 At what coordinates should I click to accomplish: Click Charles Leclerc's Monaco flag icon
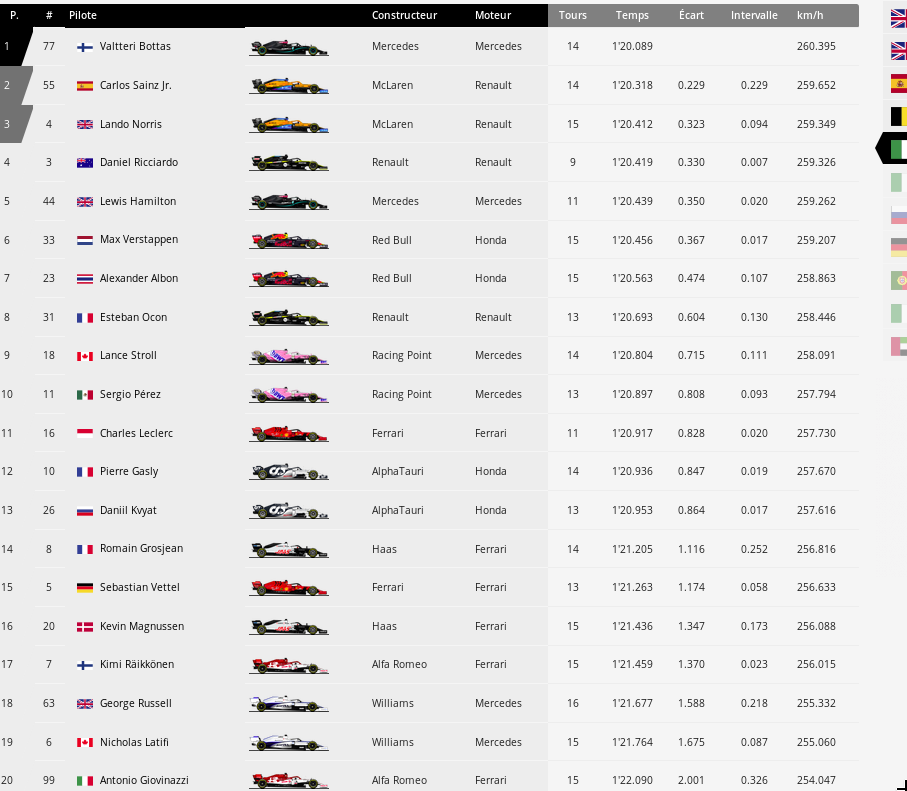[85, 433]
